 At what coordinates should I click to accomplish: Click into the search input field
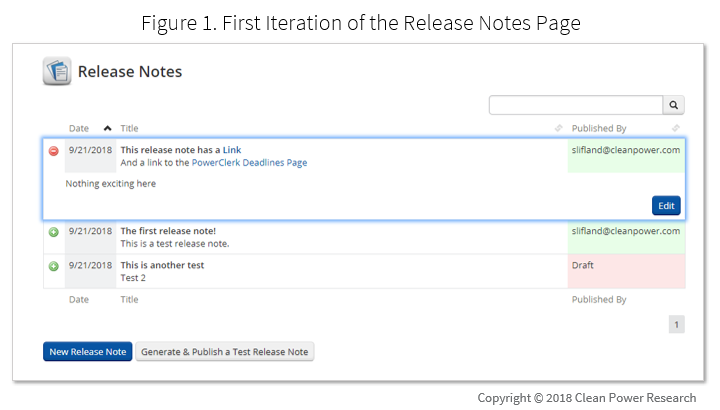(576, 105)
